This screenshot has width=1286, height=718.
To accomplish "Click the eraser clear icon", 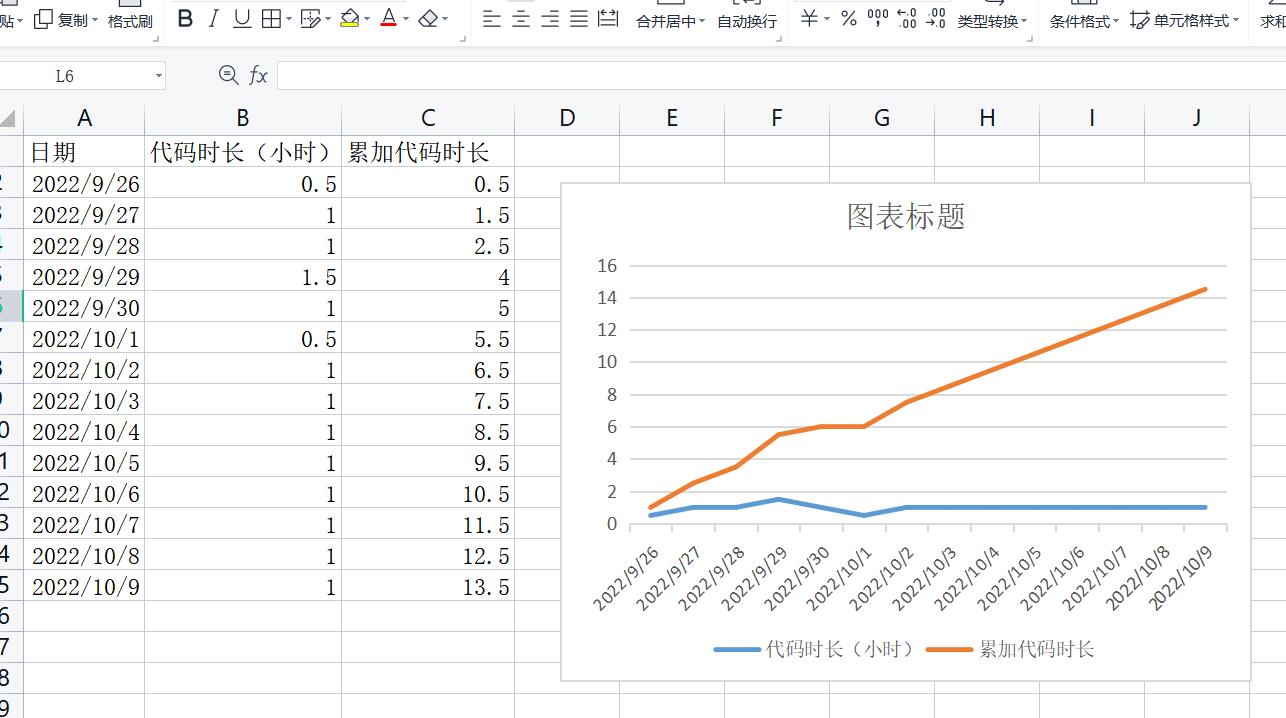I will (x=428, y=19).
